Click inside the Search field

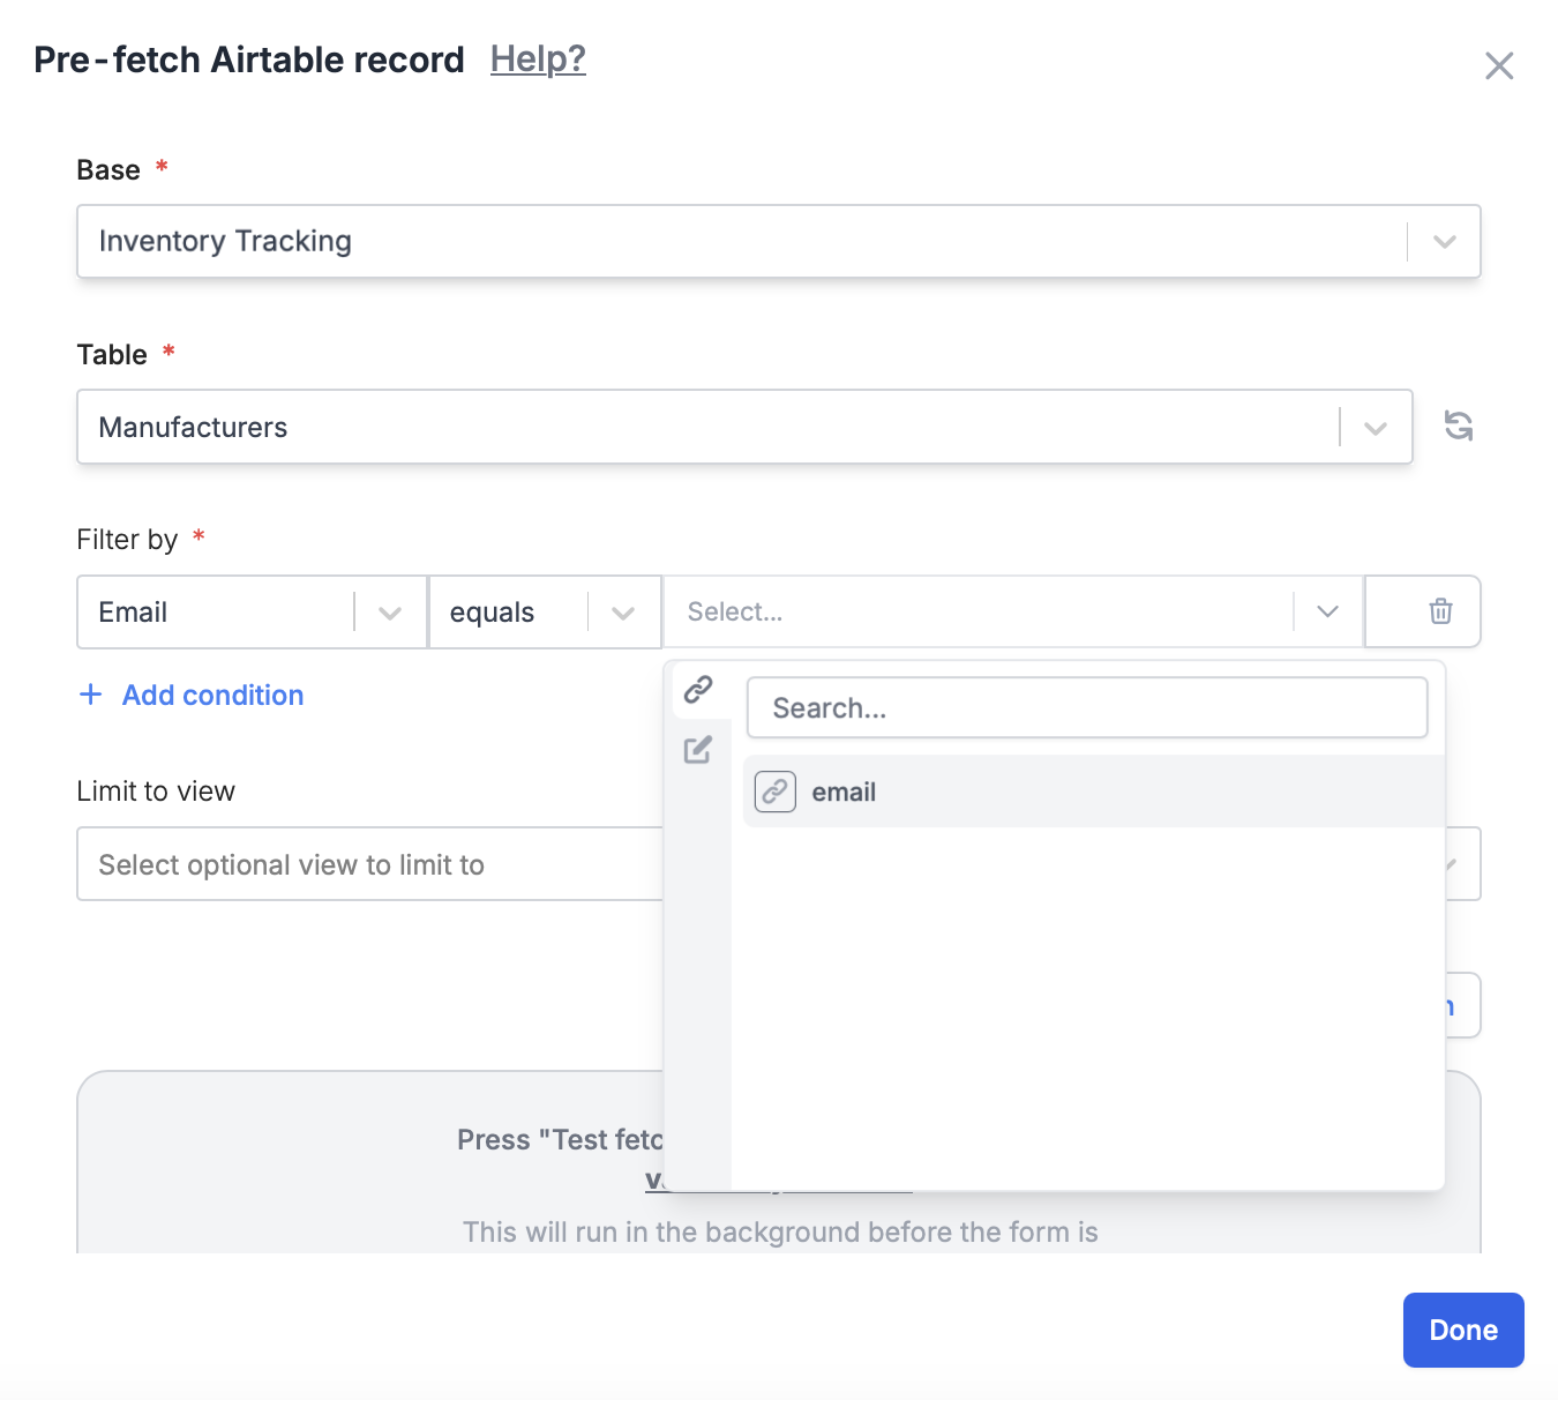coord(1087,707)
